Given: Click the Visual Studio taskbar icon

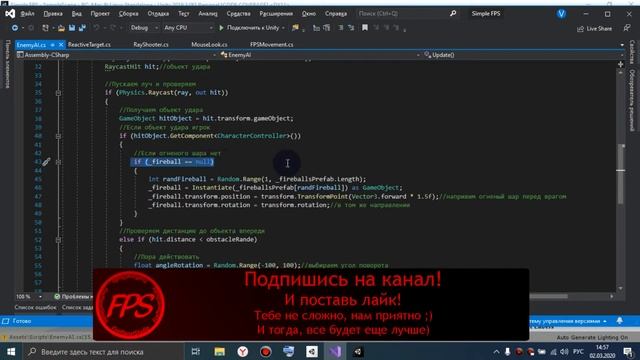Looking at the screenshot, I should [335, 351].
